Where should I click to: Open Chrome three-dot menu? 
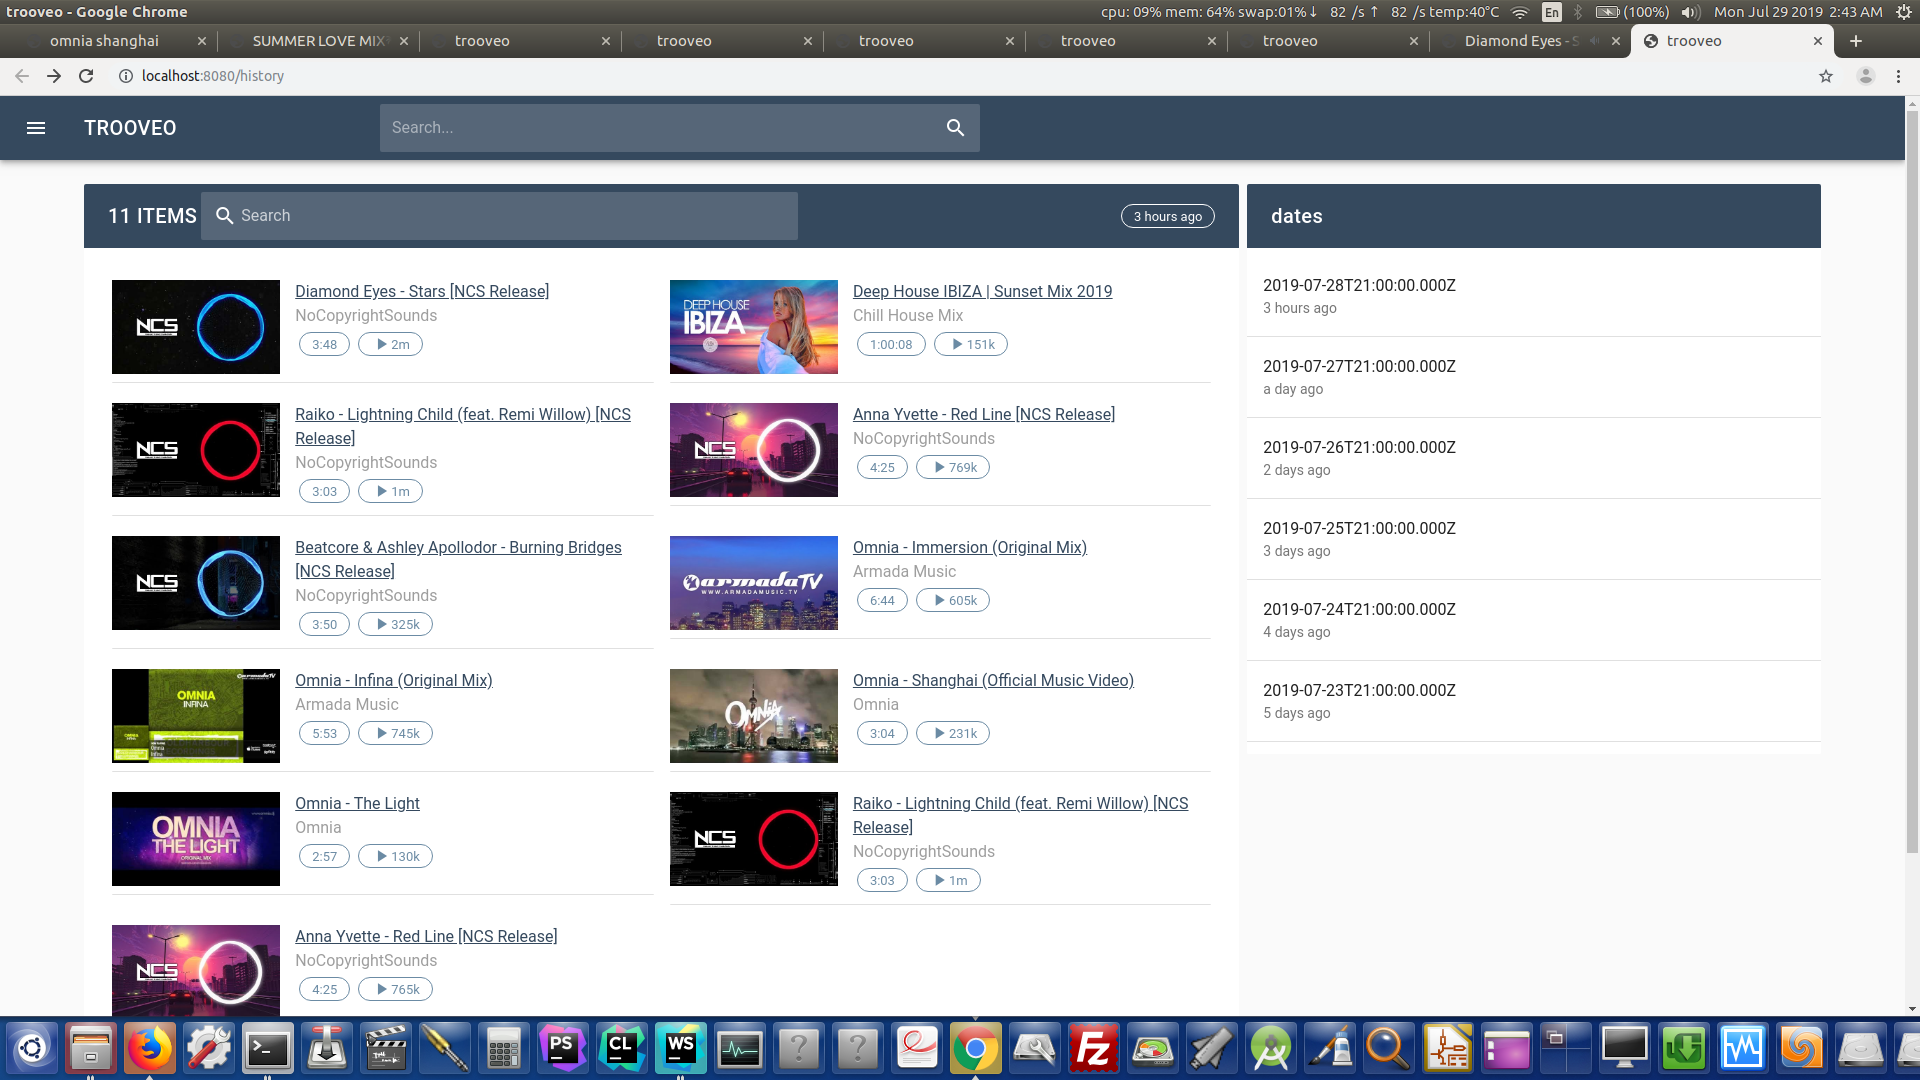point(1898,76)
